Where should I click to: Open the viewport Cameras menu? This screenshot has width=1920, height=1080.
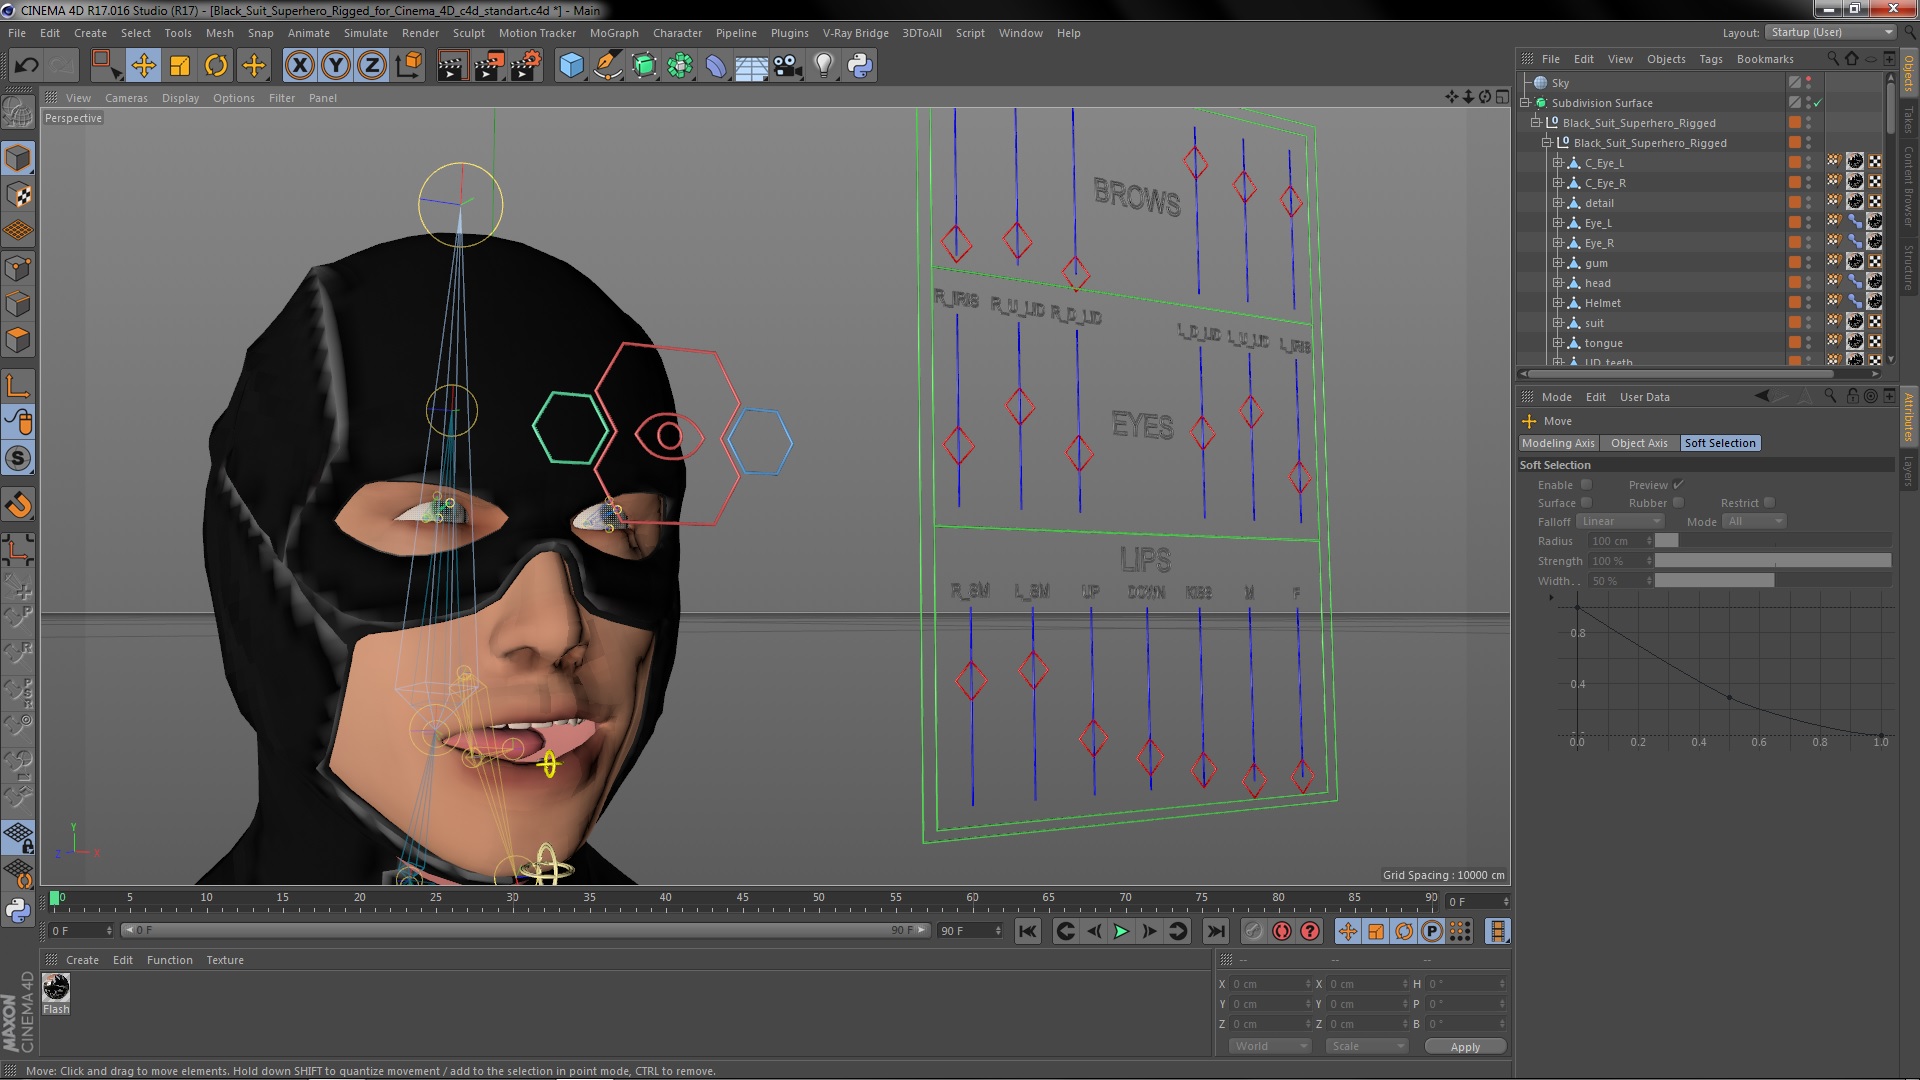(126, 98)
